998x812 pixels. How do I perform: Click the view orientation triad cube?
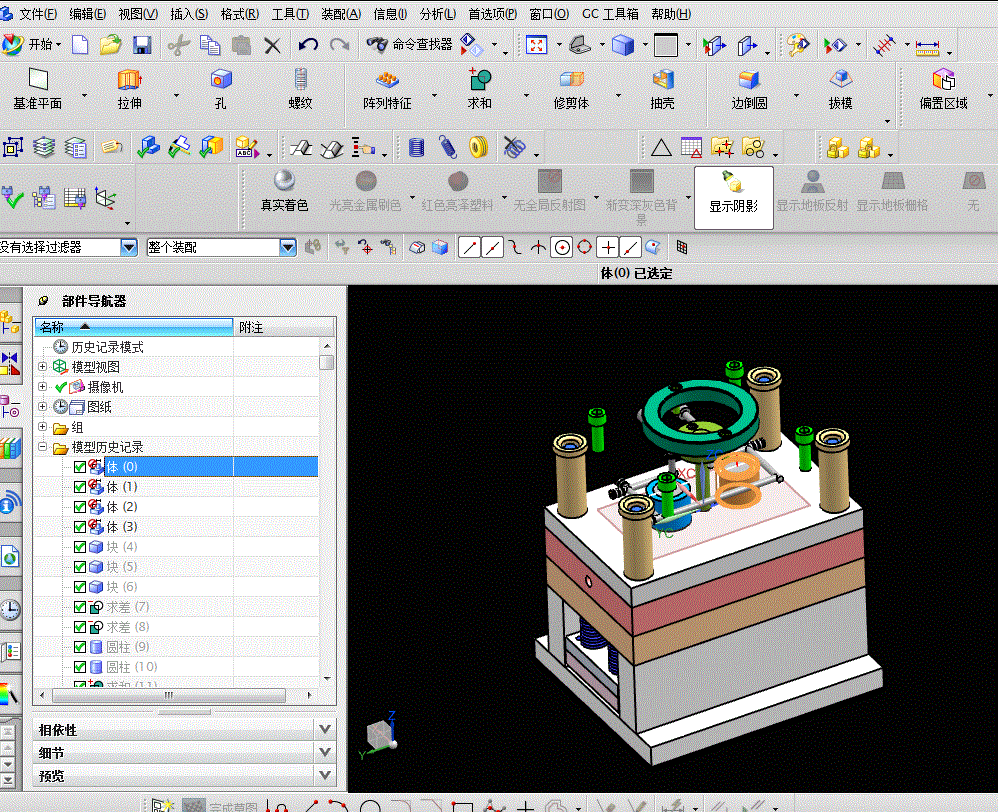380,735
